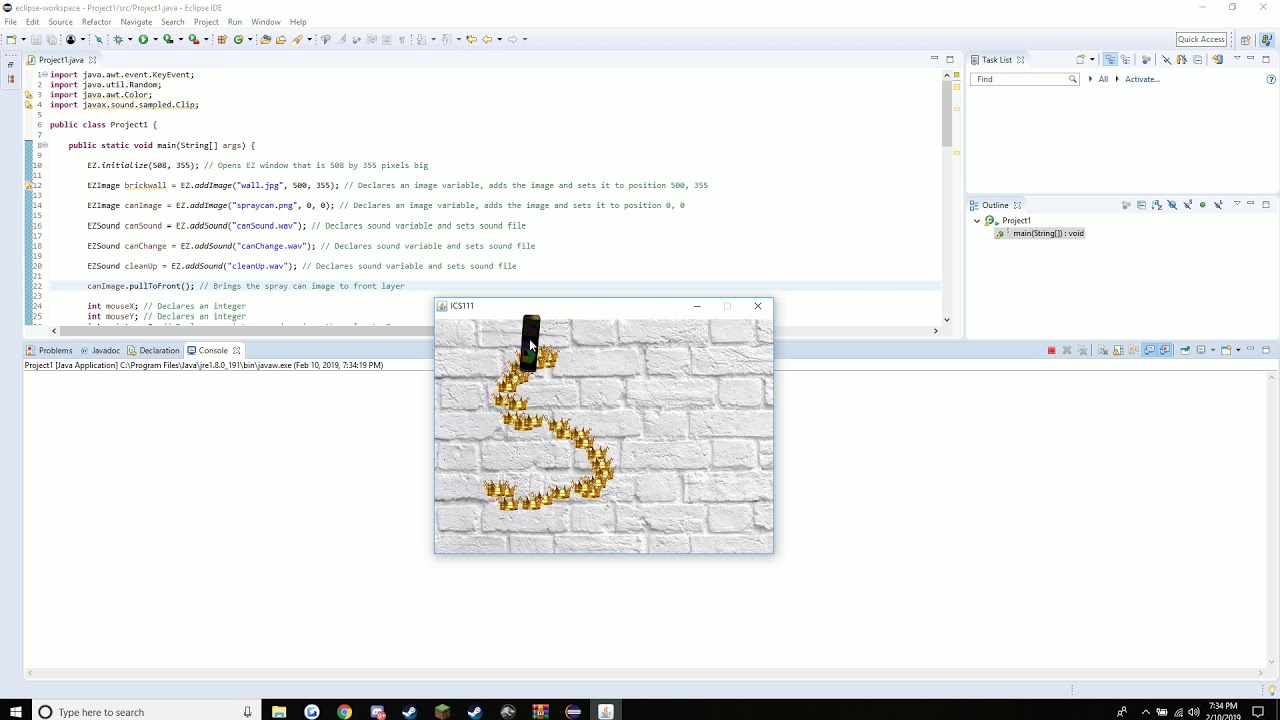This screenshot has width=1280, height=720.
Task: Click the Debug bug icon
Action: (118, 39)
